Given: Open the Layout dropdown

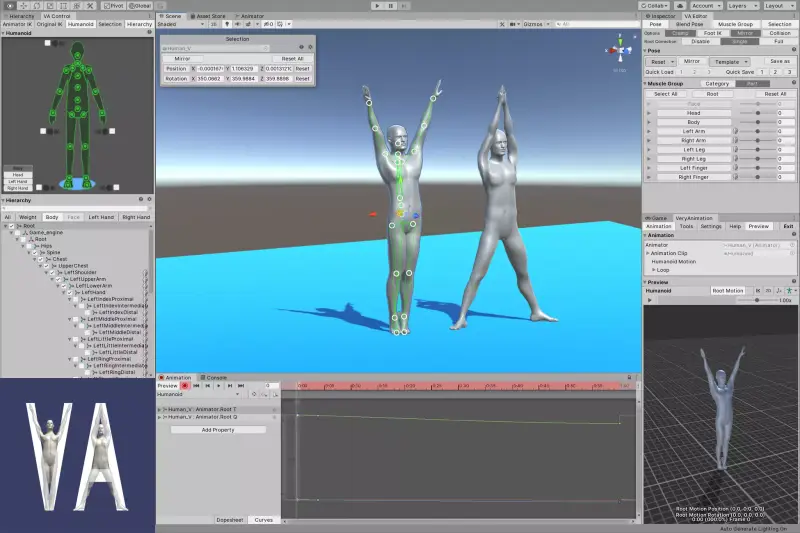Looking at the screenshot, I should coord(778,6).
